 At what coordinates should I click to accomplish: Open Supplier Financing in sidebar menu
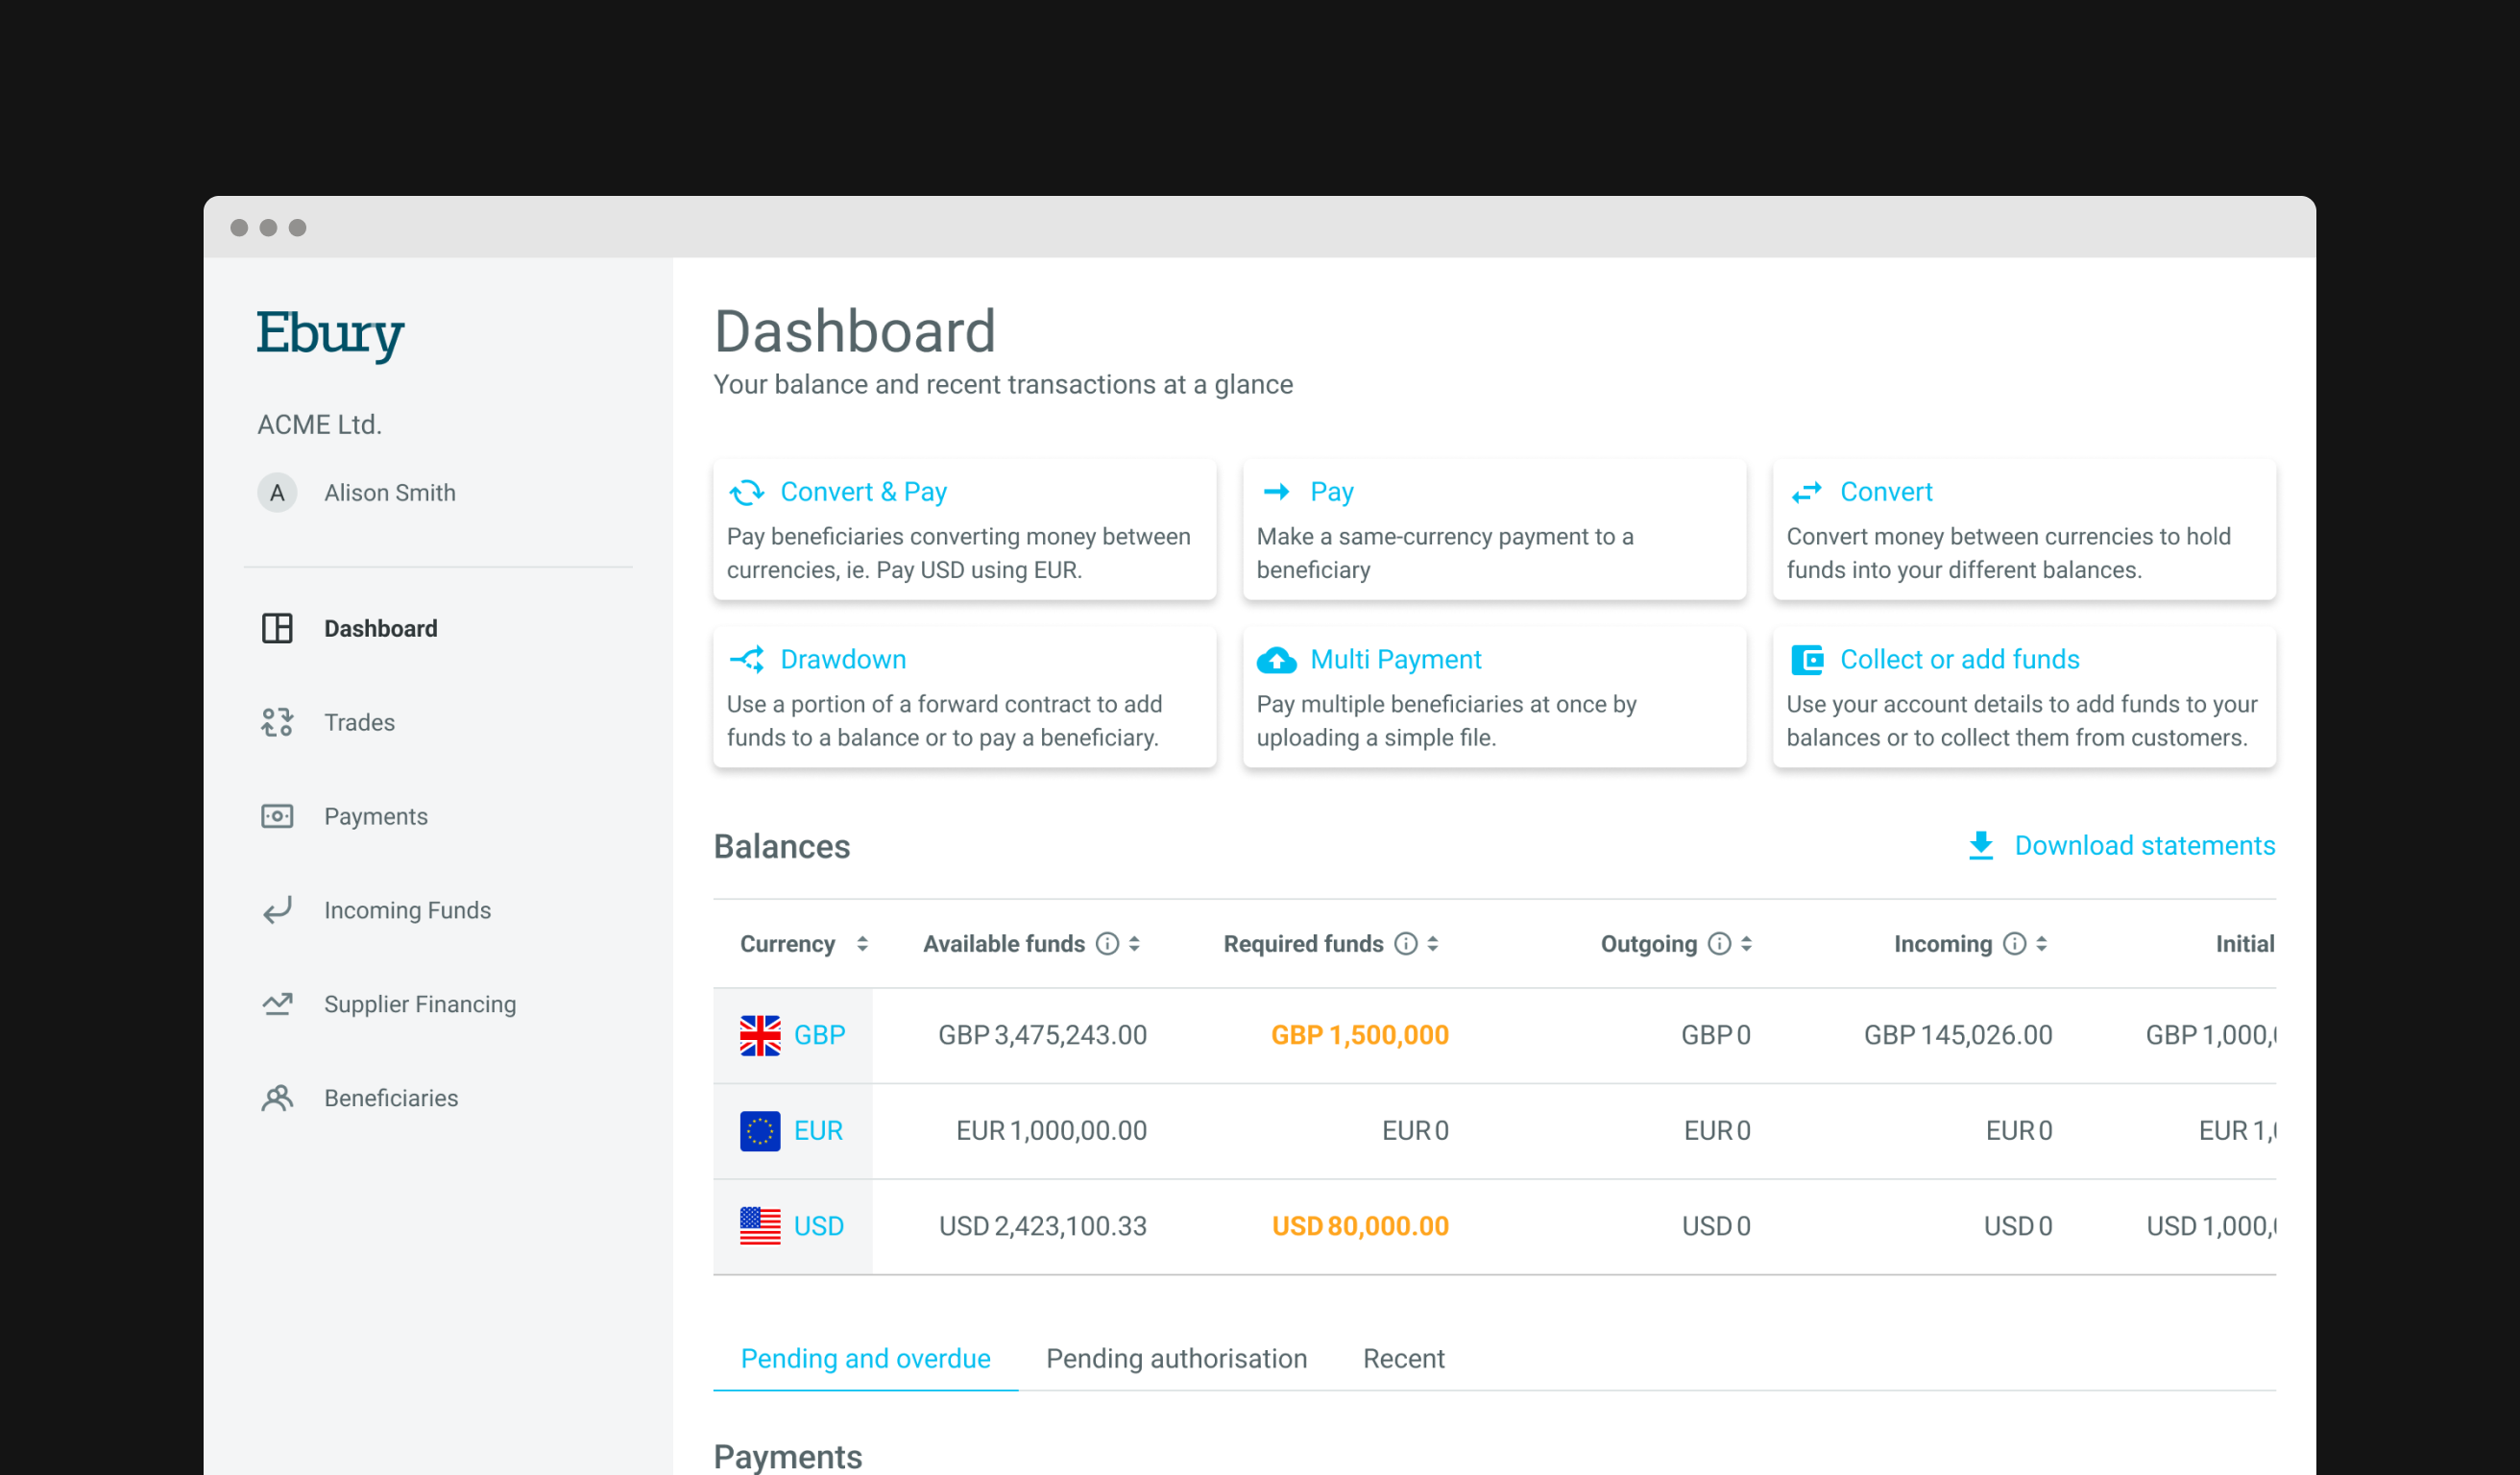(x=420, y=1004)
